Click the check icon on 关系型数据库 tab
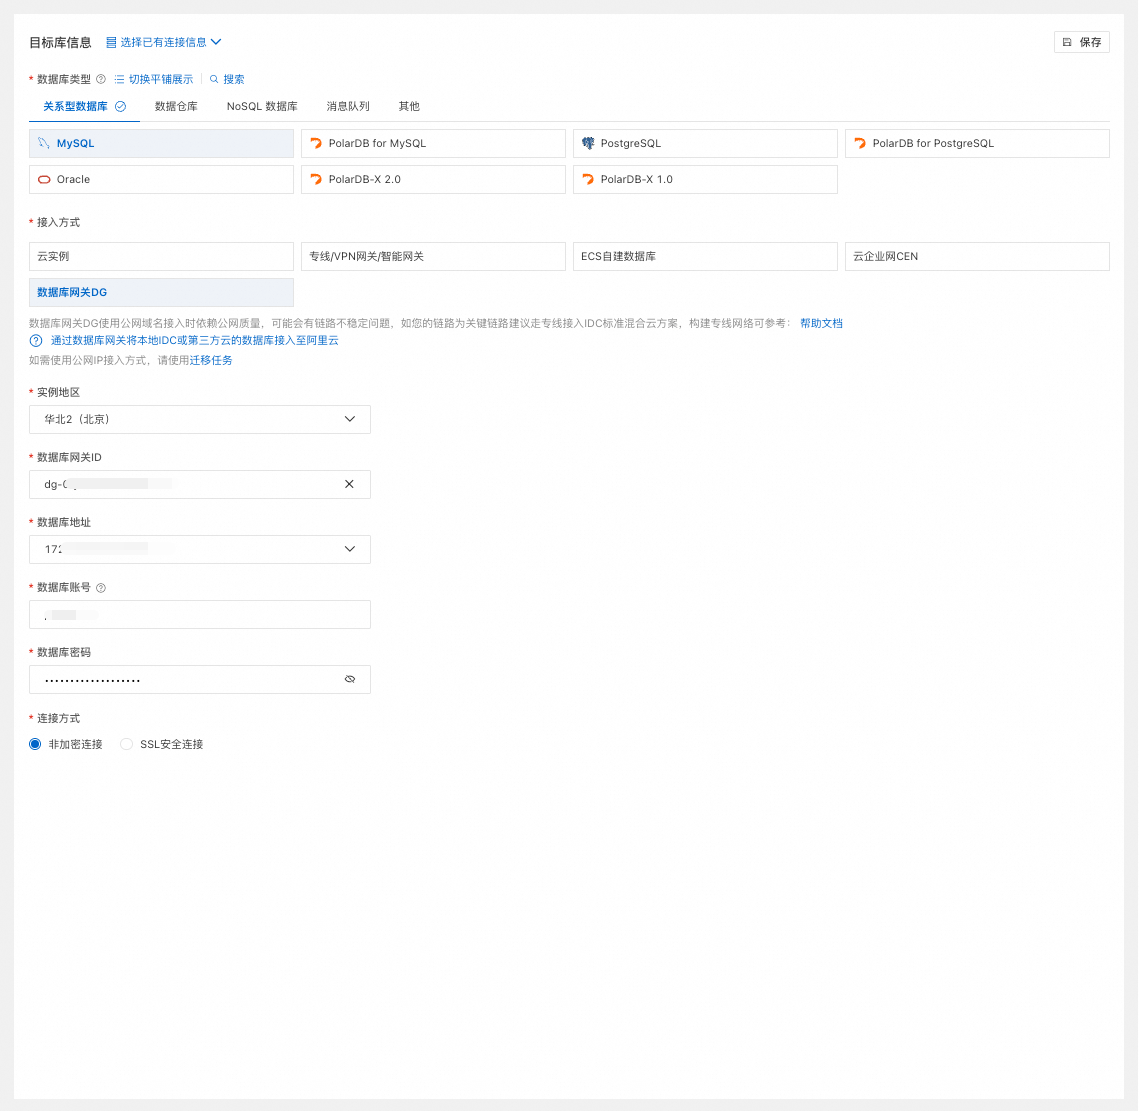The width and height of the screenshot is (1139, 1111). [x=121, y=106]
